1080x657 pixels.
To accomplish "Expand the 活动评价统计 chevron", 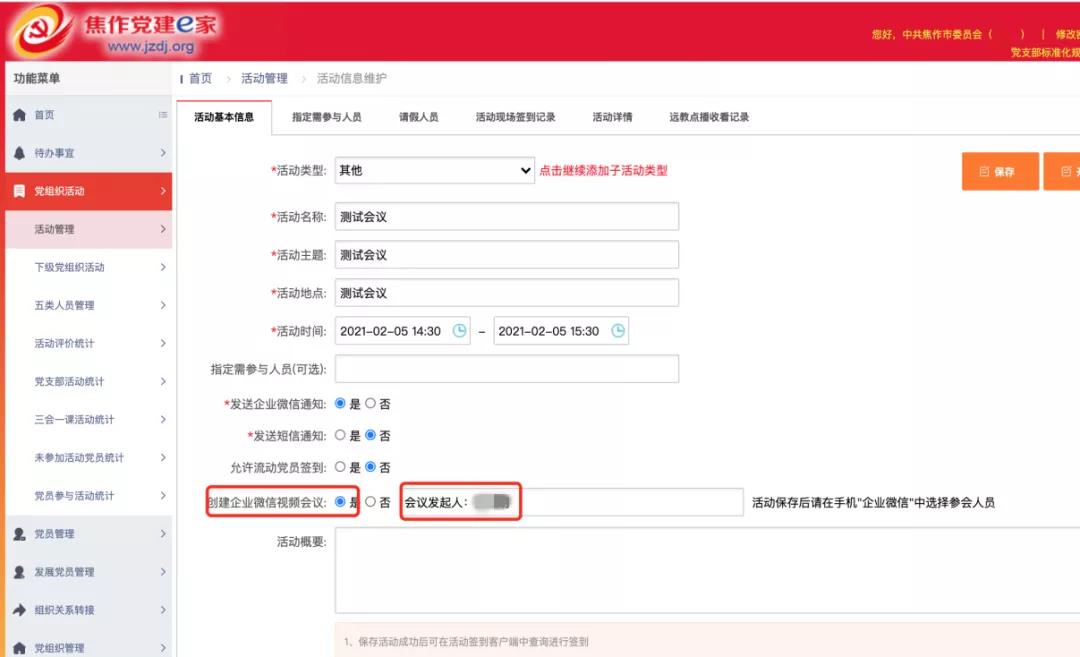I will (x=163, y=343).
